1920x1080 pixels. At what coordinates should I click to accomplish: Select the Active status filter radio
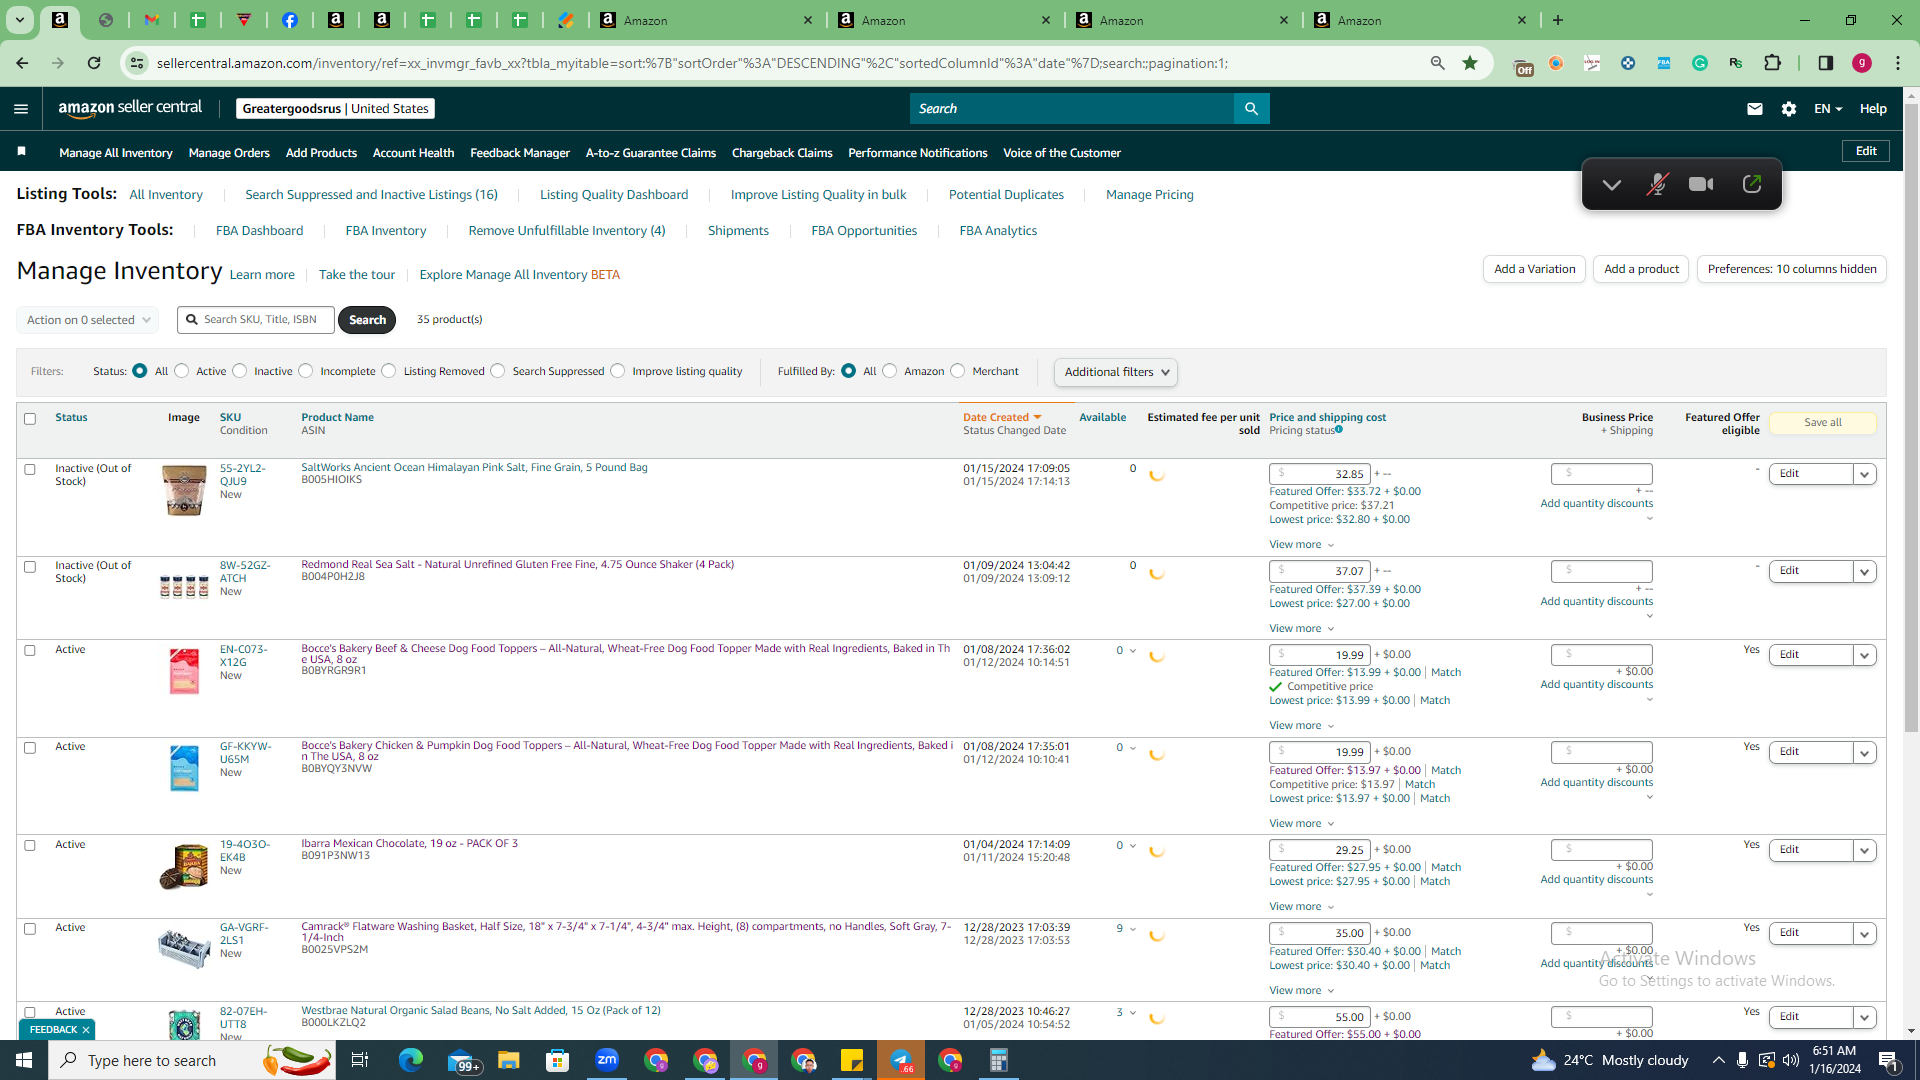coord(182,371)
